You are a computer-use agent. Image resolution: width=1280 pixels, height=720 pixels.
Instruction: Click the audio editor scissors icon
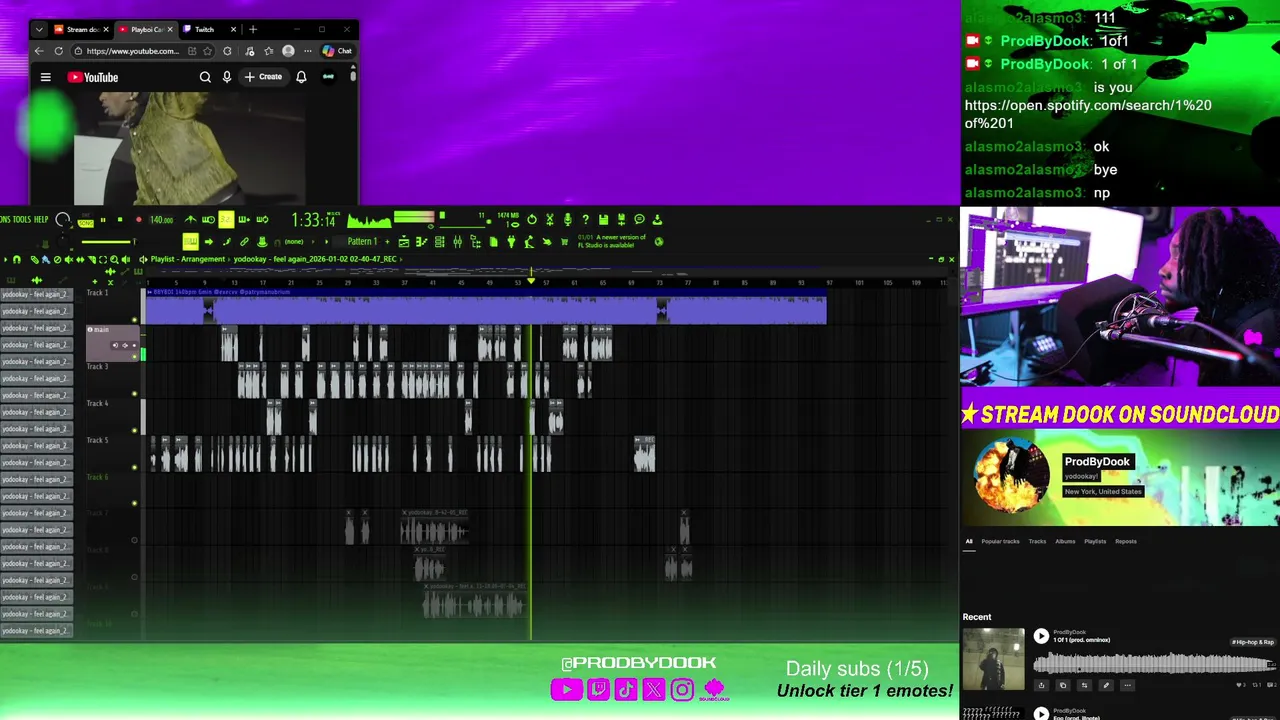pos(550,219)
